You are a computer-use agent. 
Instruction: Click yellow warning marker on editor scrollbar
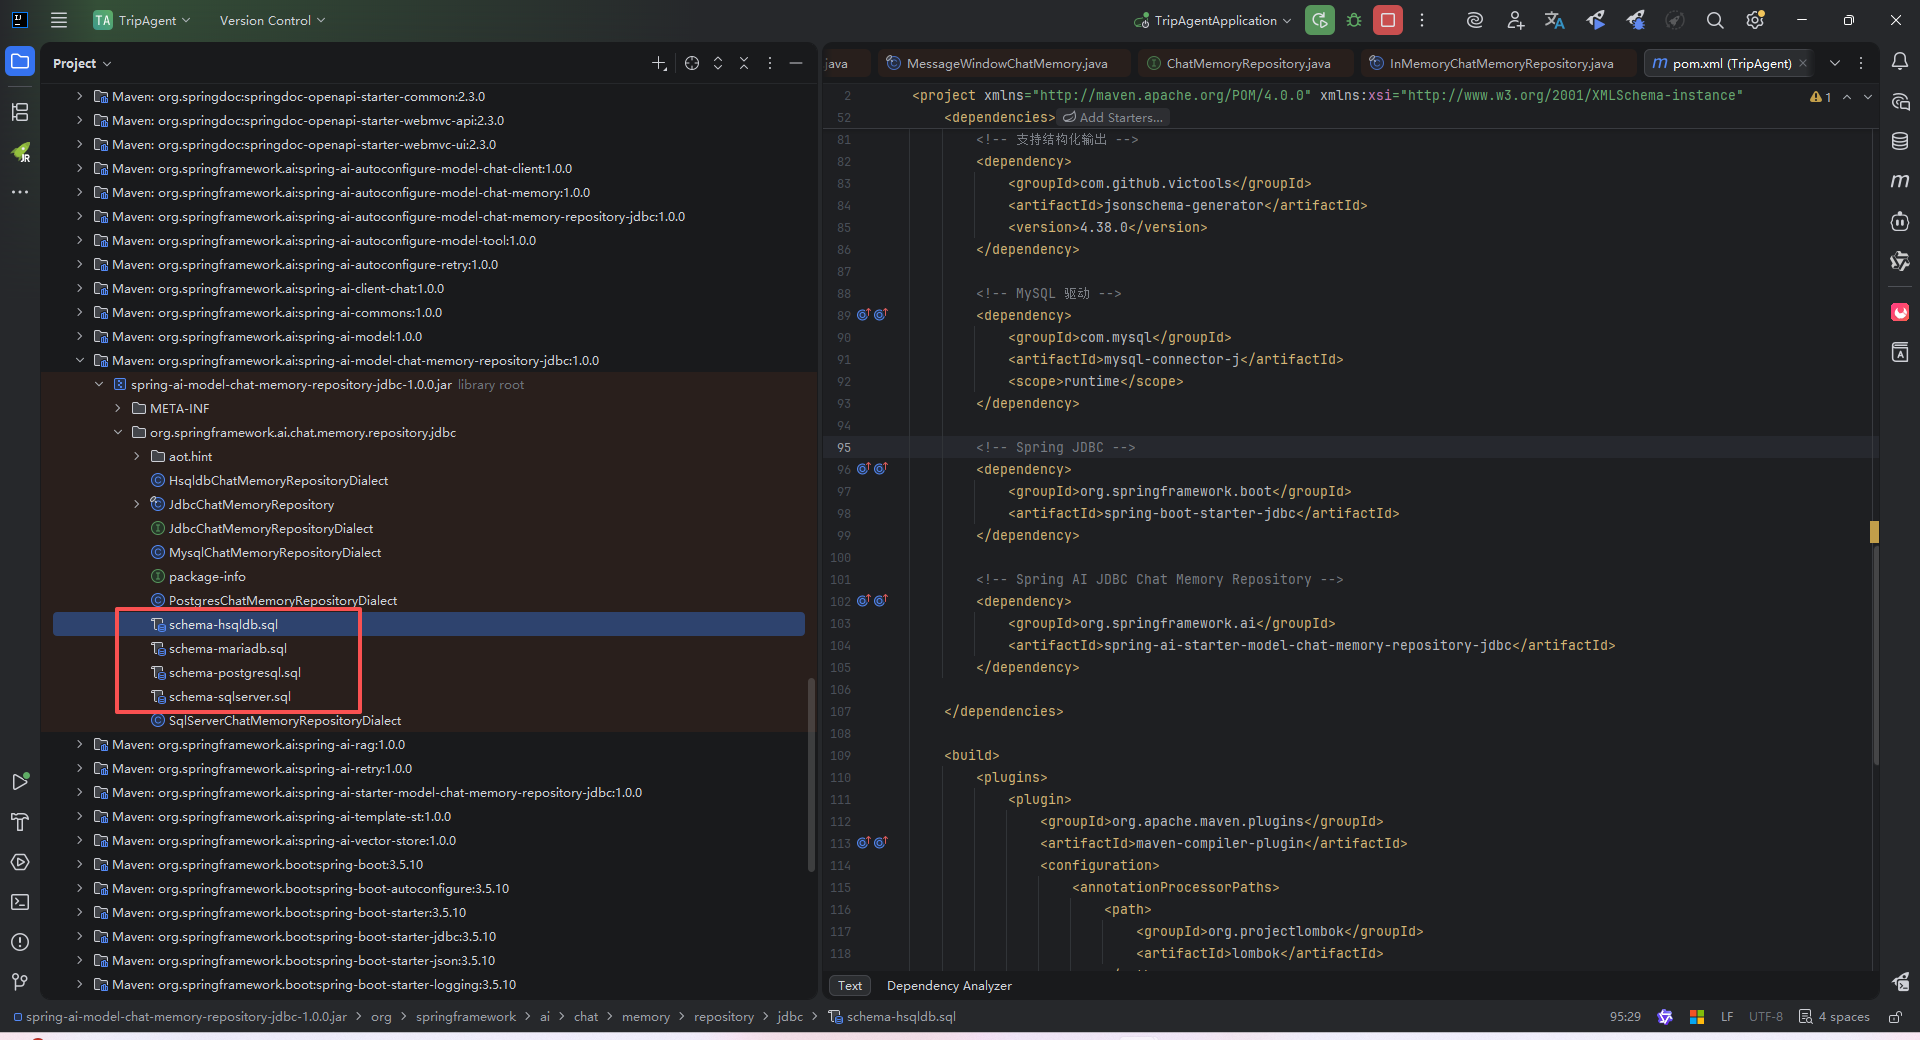(x=1874, y=532)
